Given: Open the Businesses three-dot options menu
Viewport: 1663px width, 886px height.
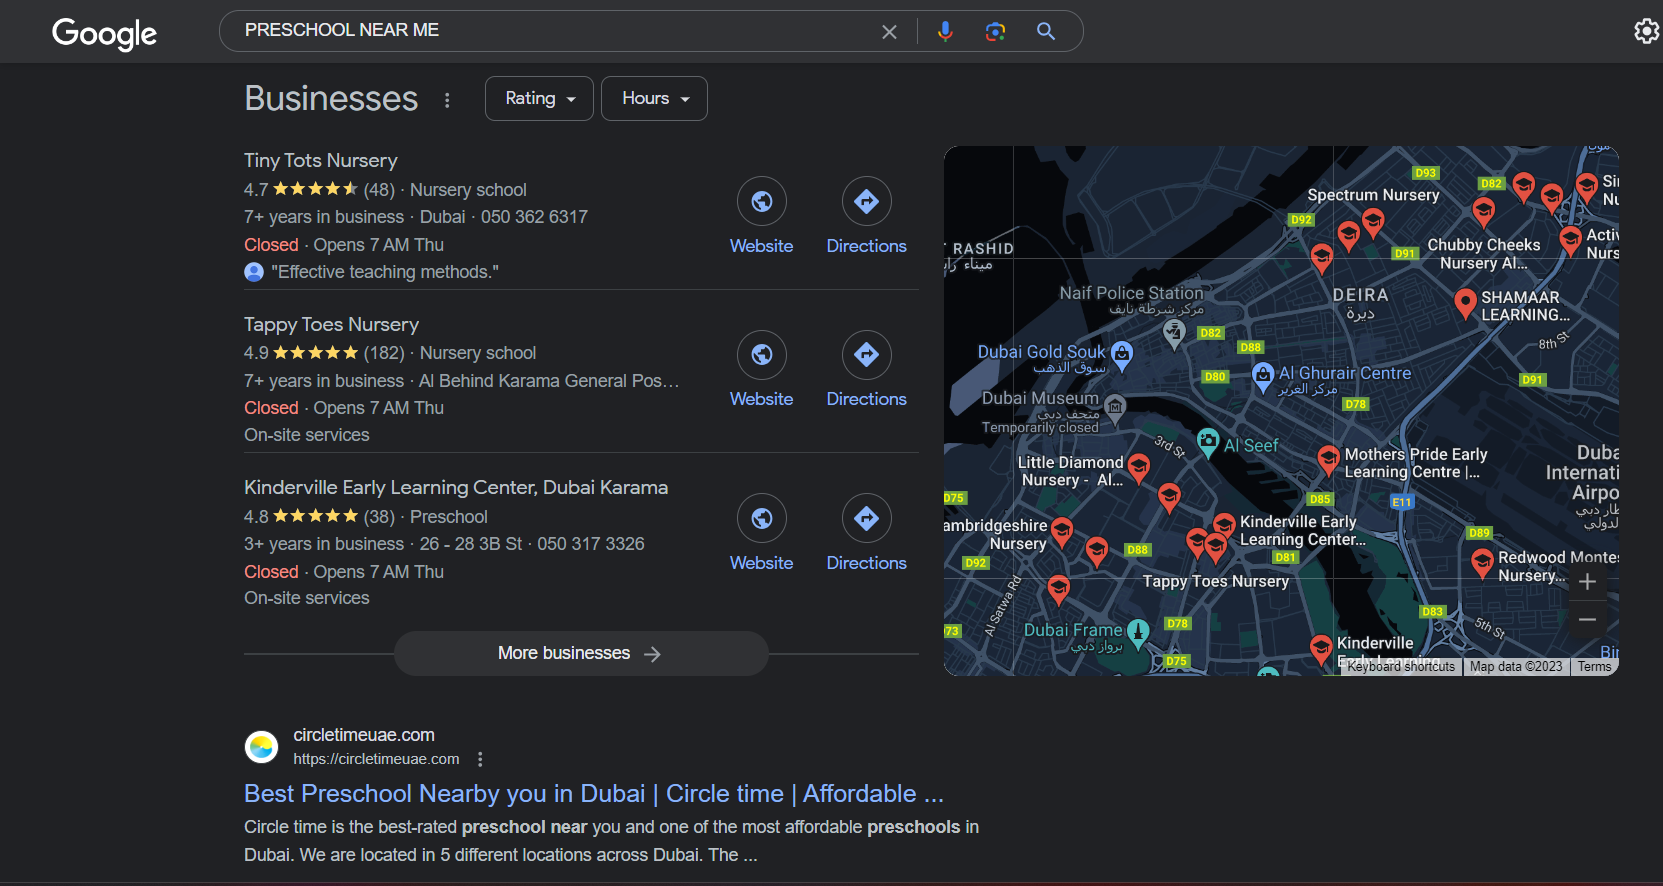Looking at the screenshot, I should pyautogui.click(x=447, y=100).
